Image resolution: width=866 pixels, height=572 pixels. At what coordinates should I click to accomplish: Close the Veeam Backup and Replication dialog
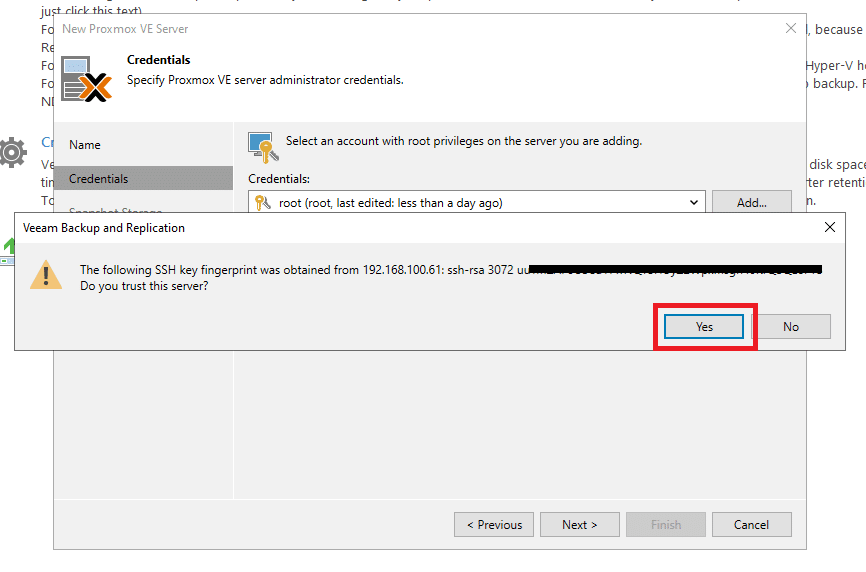tap(830, 227)
